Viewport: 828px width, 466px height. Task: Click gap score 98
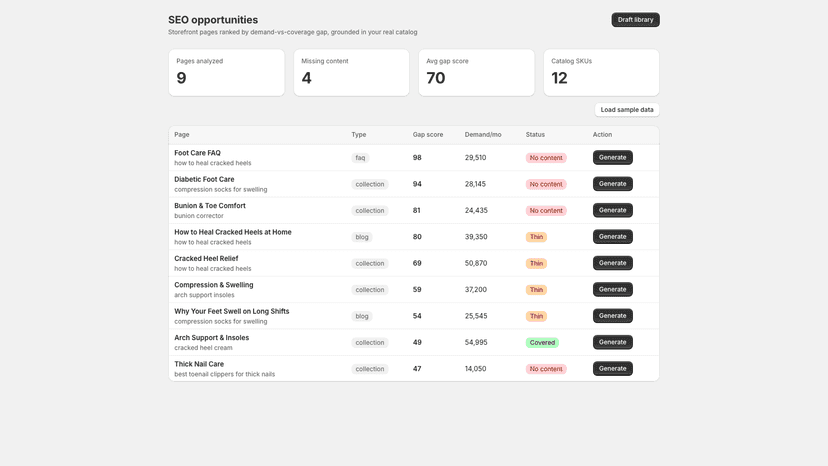pos(417,157)
